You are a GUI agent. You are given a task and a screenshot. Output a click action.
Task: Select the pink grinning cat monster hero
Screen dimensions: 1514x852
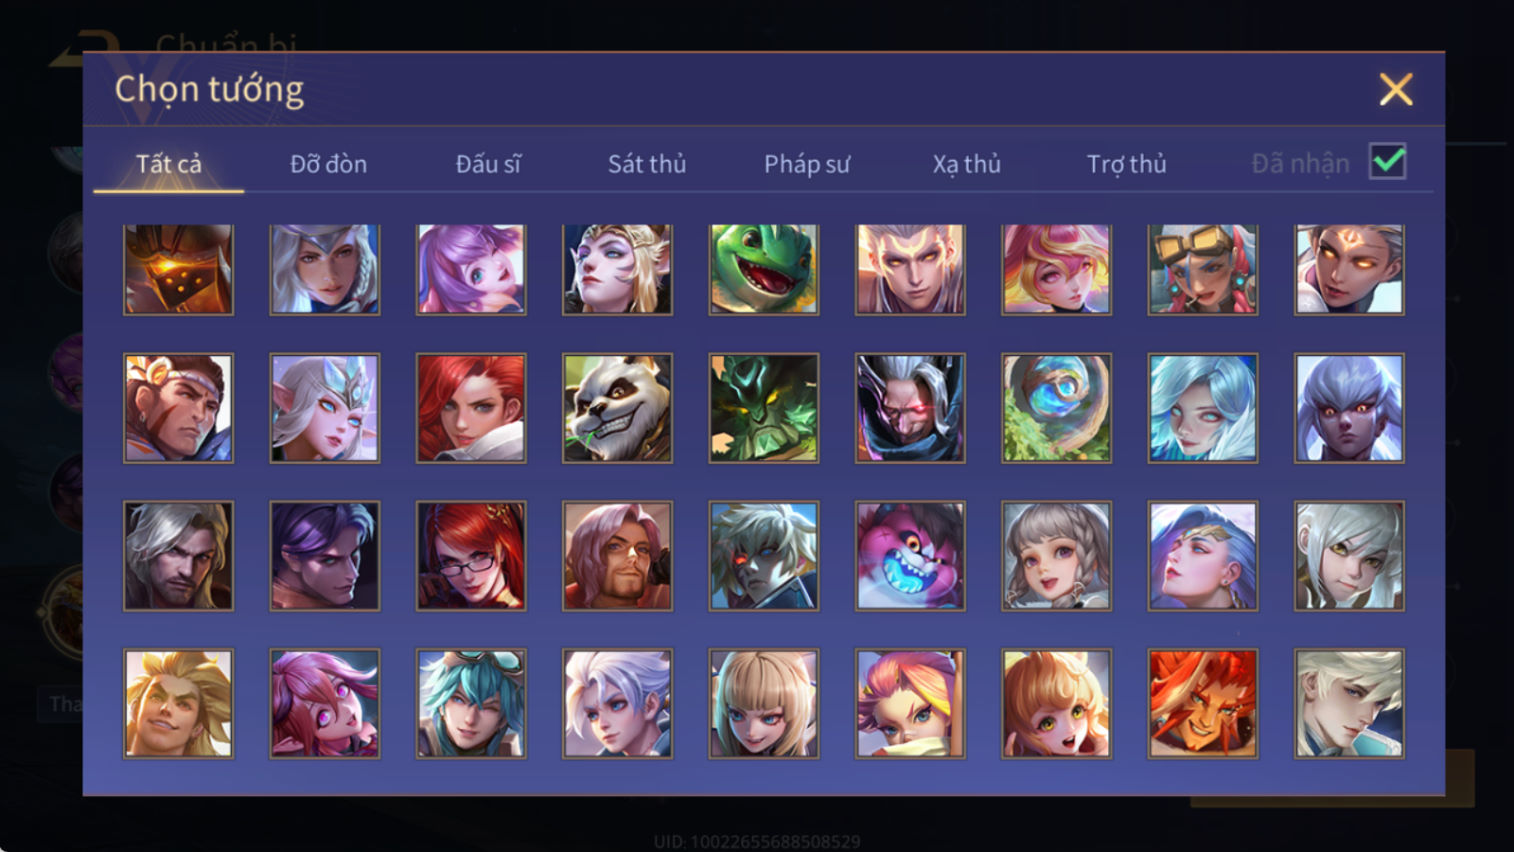click(x=910, y=556)
